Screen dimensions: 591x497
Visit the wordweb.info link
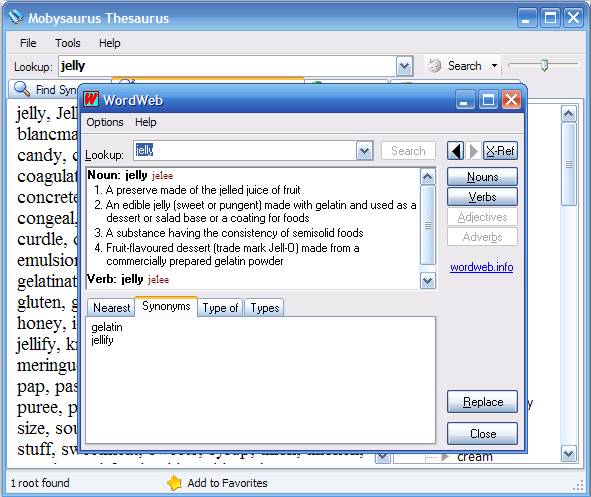(x=482, y=267)
